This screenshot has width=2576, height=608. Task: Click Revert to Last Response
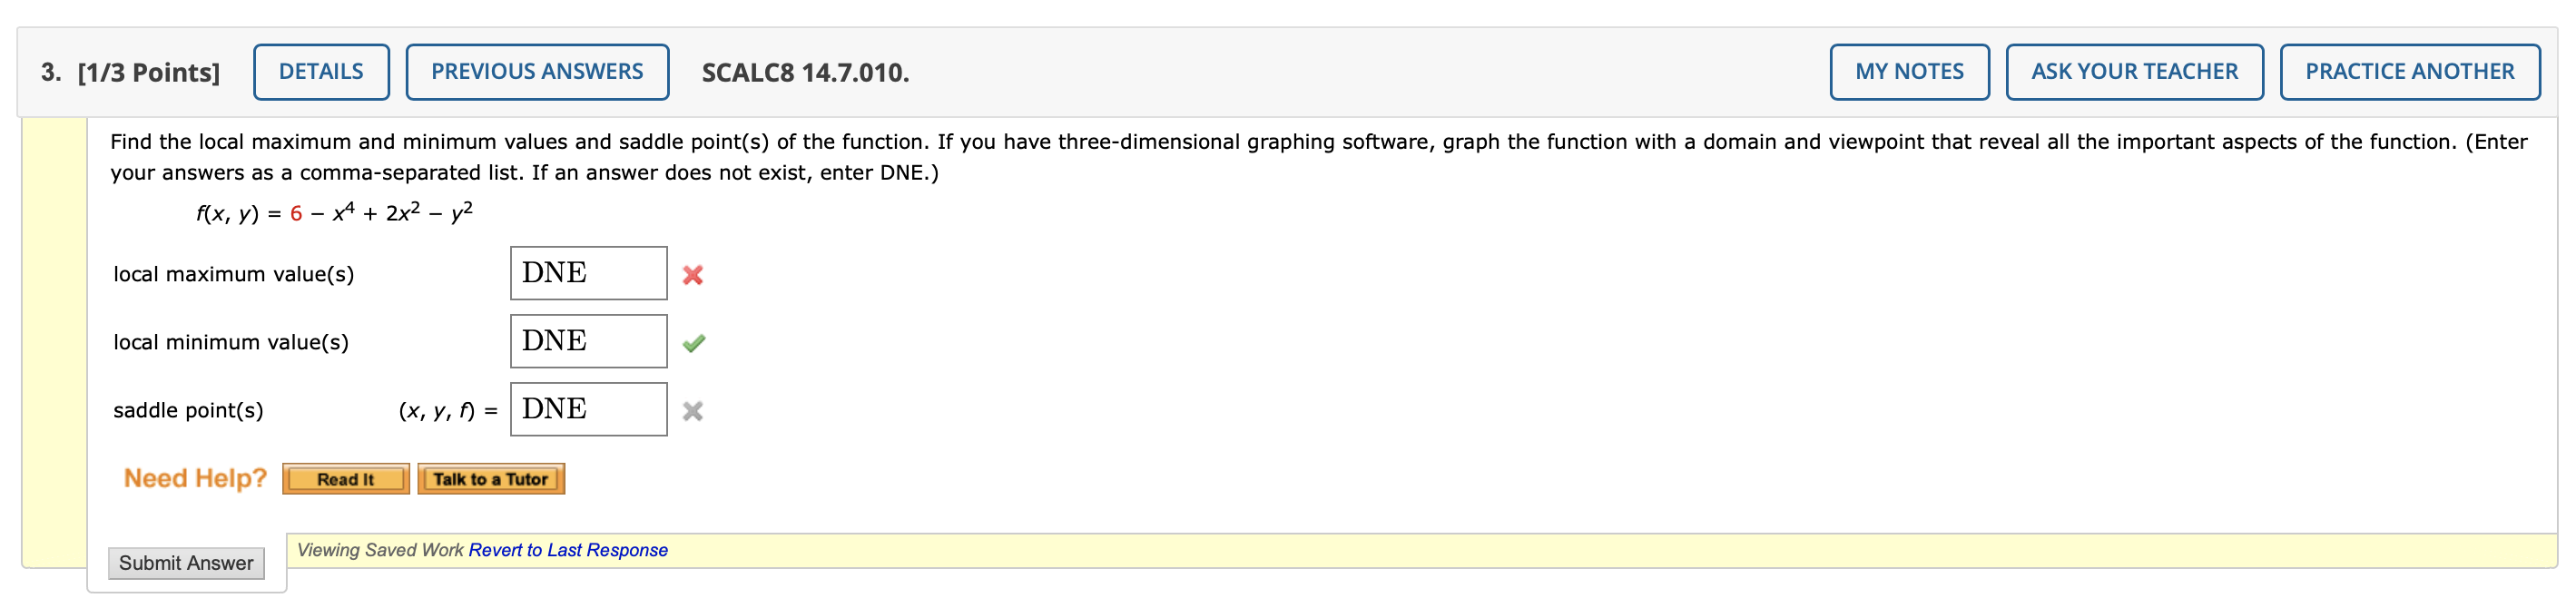[x=568, y=549]
